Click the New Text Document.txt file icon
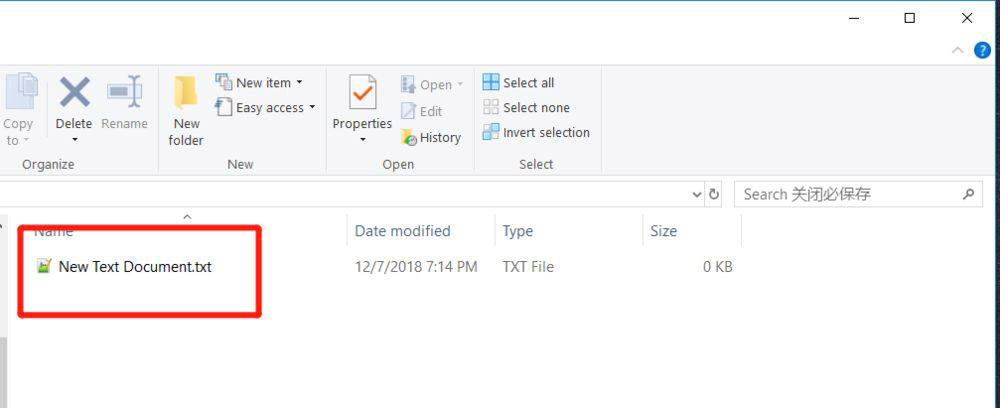Image resolution: width=1000 pixels, height=408 pixels. click(44, 266)
